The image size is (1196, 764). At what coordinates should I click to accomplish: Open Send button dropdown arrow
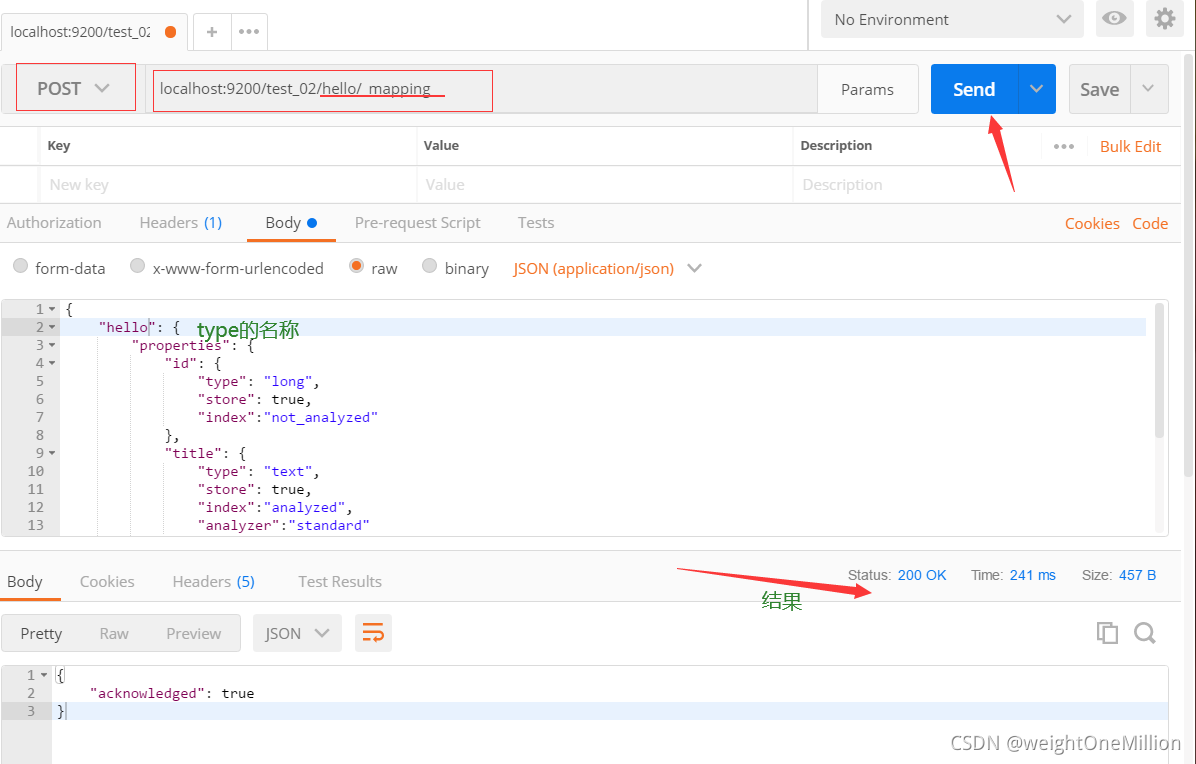(1037, 89)
